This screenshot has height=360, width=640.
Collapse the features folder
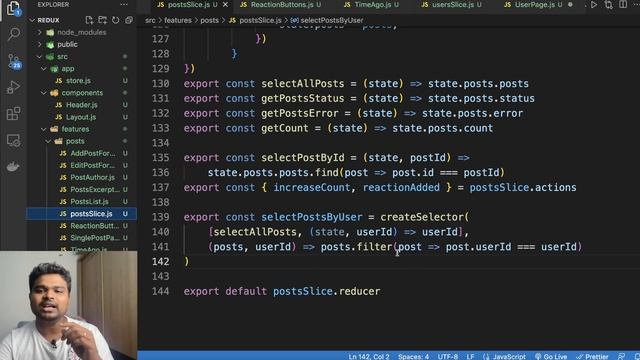[44, 129]
